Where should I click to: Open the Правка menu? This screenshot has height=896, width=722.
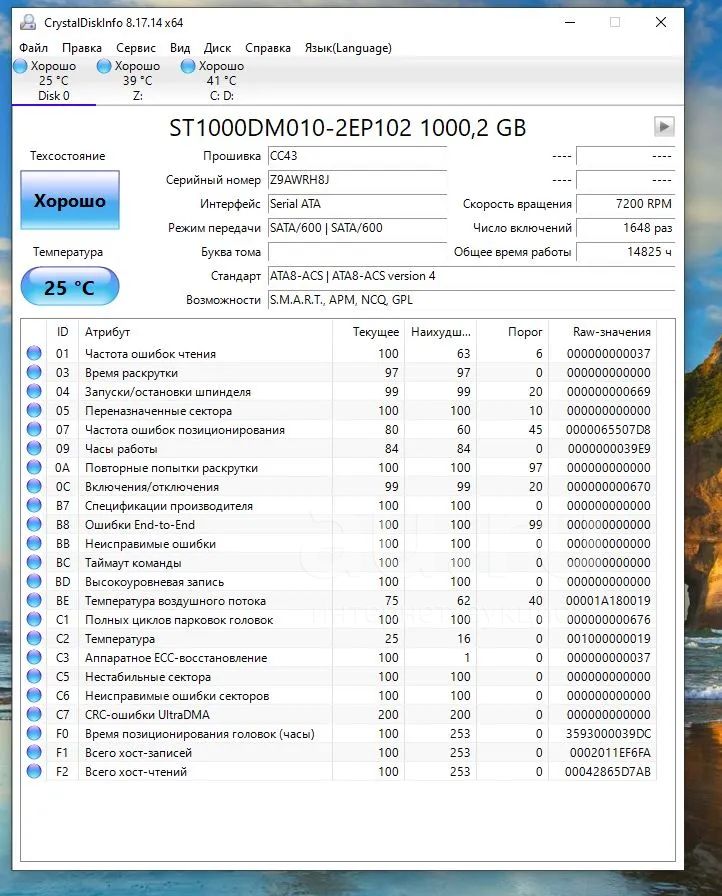coord(82,48)
